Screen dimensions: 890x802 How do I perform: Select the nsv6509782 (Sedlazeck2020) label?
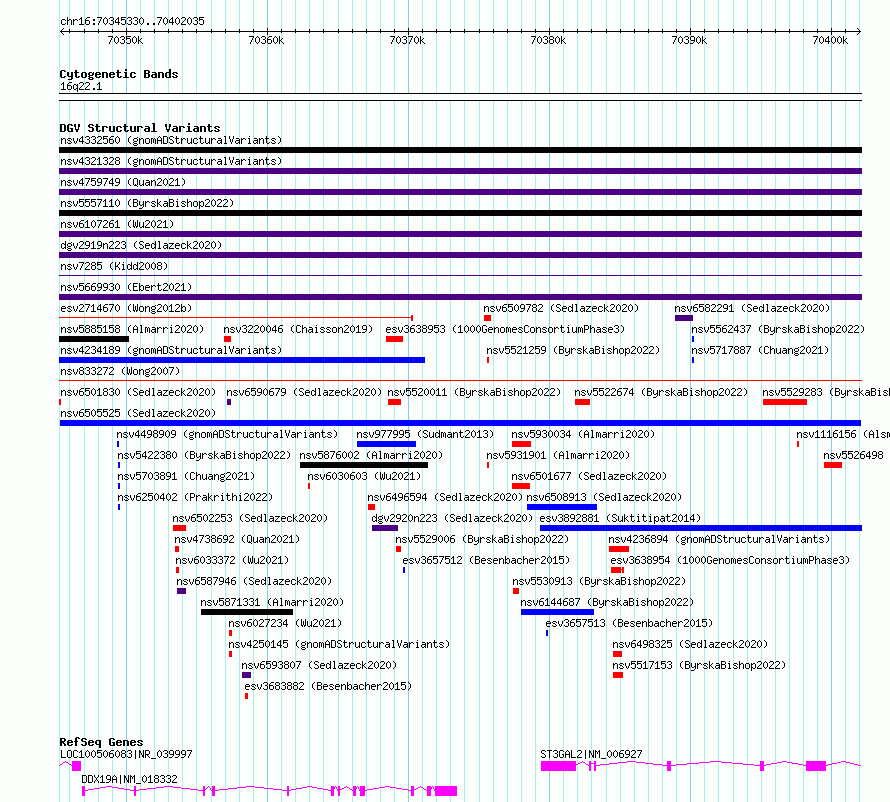[x=561, y=308]
